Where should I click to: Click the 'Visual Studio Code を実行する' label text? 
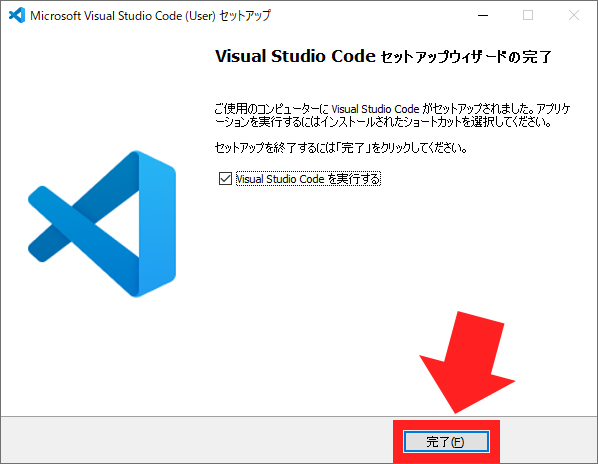(308, 179)
